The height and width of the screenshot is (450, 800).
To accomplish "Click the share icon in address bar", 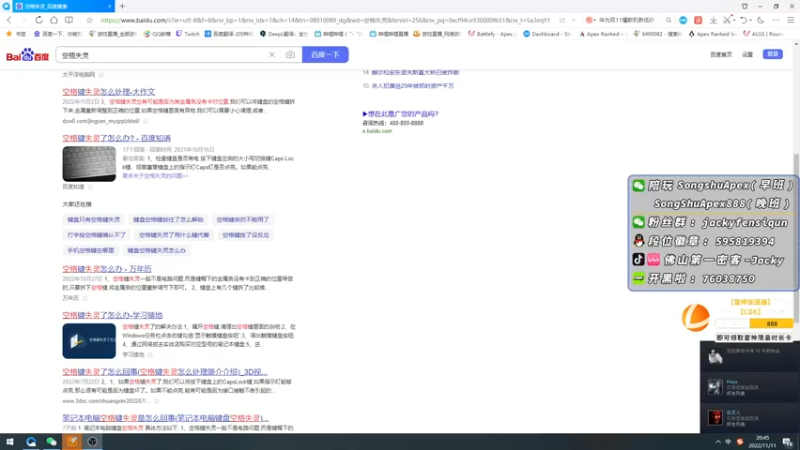I will (x=562, y=20).
